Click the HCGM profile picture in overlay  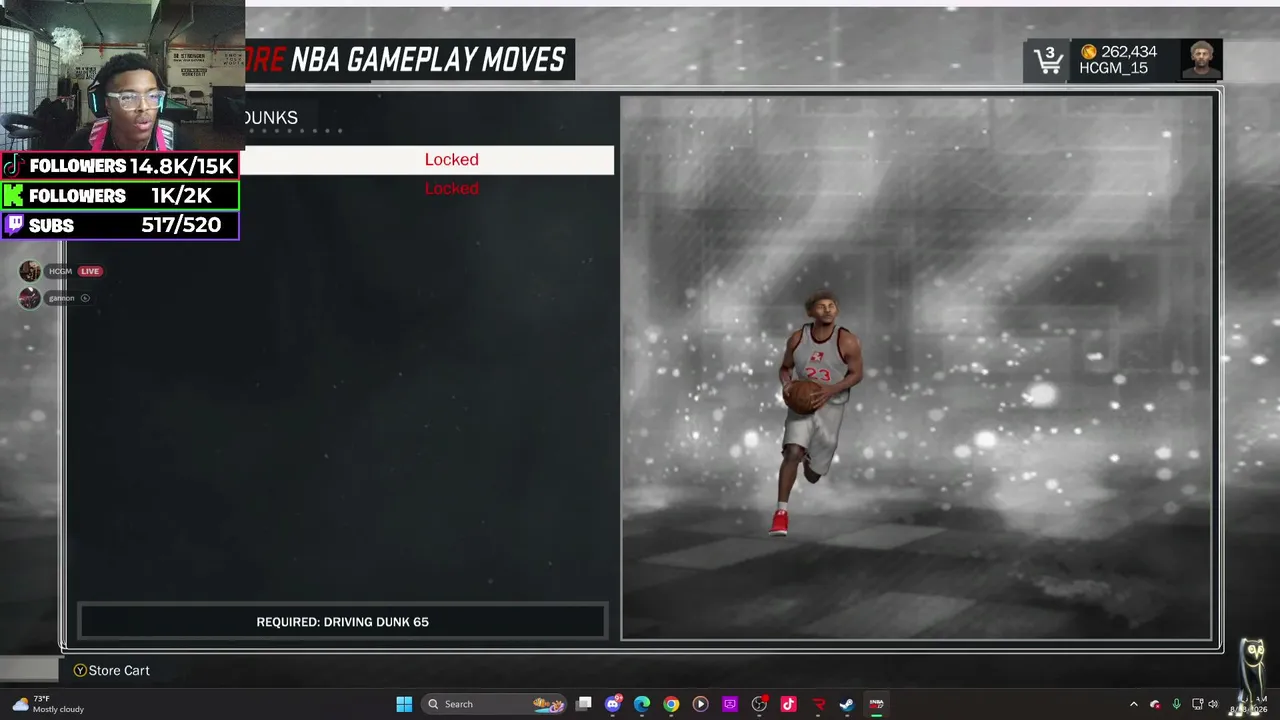30,271
